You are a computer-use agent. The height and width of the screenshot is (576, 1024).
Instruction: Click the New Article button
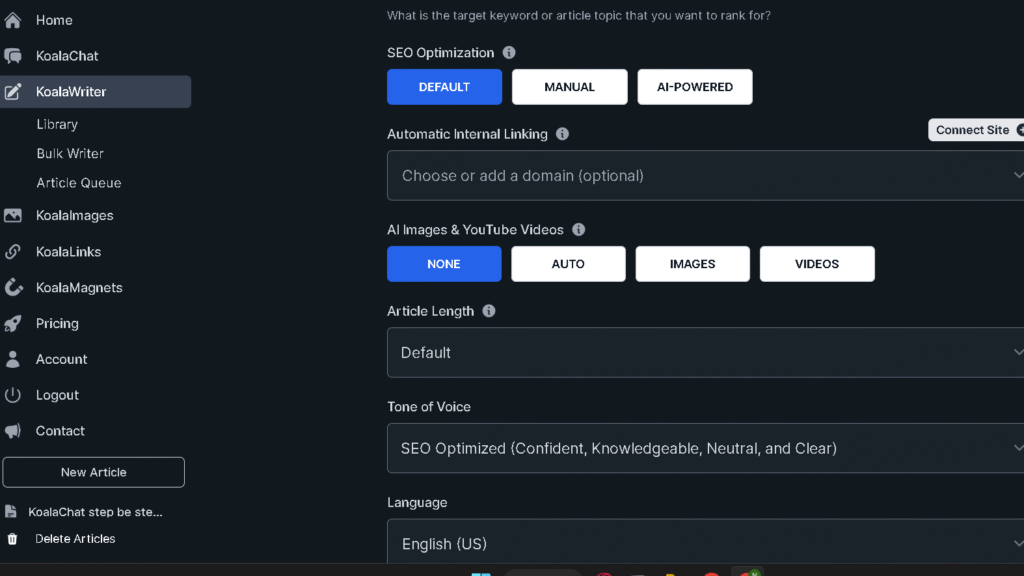(x=93, y=471)
